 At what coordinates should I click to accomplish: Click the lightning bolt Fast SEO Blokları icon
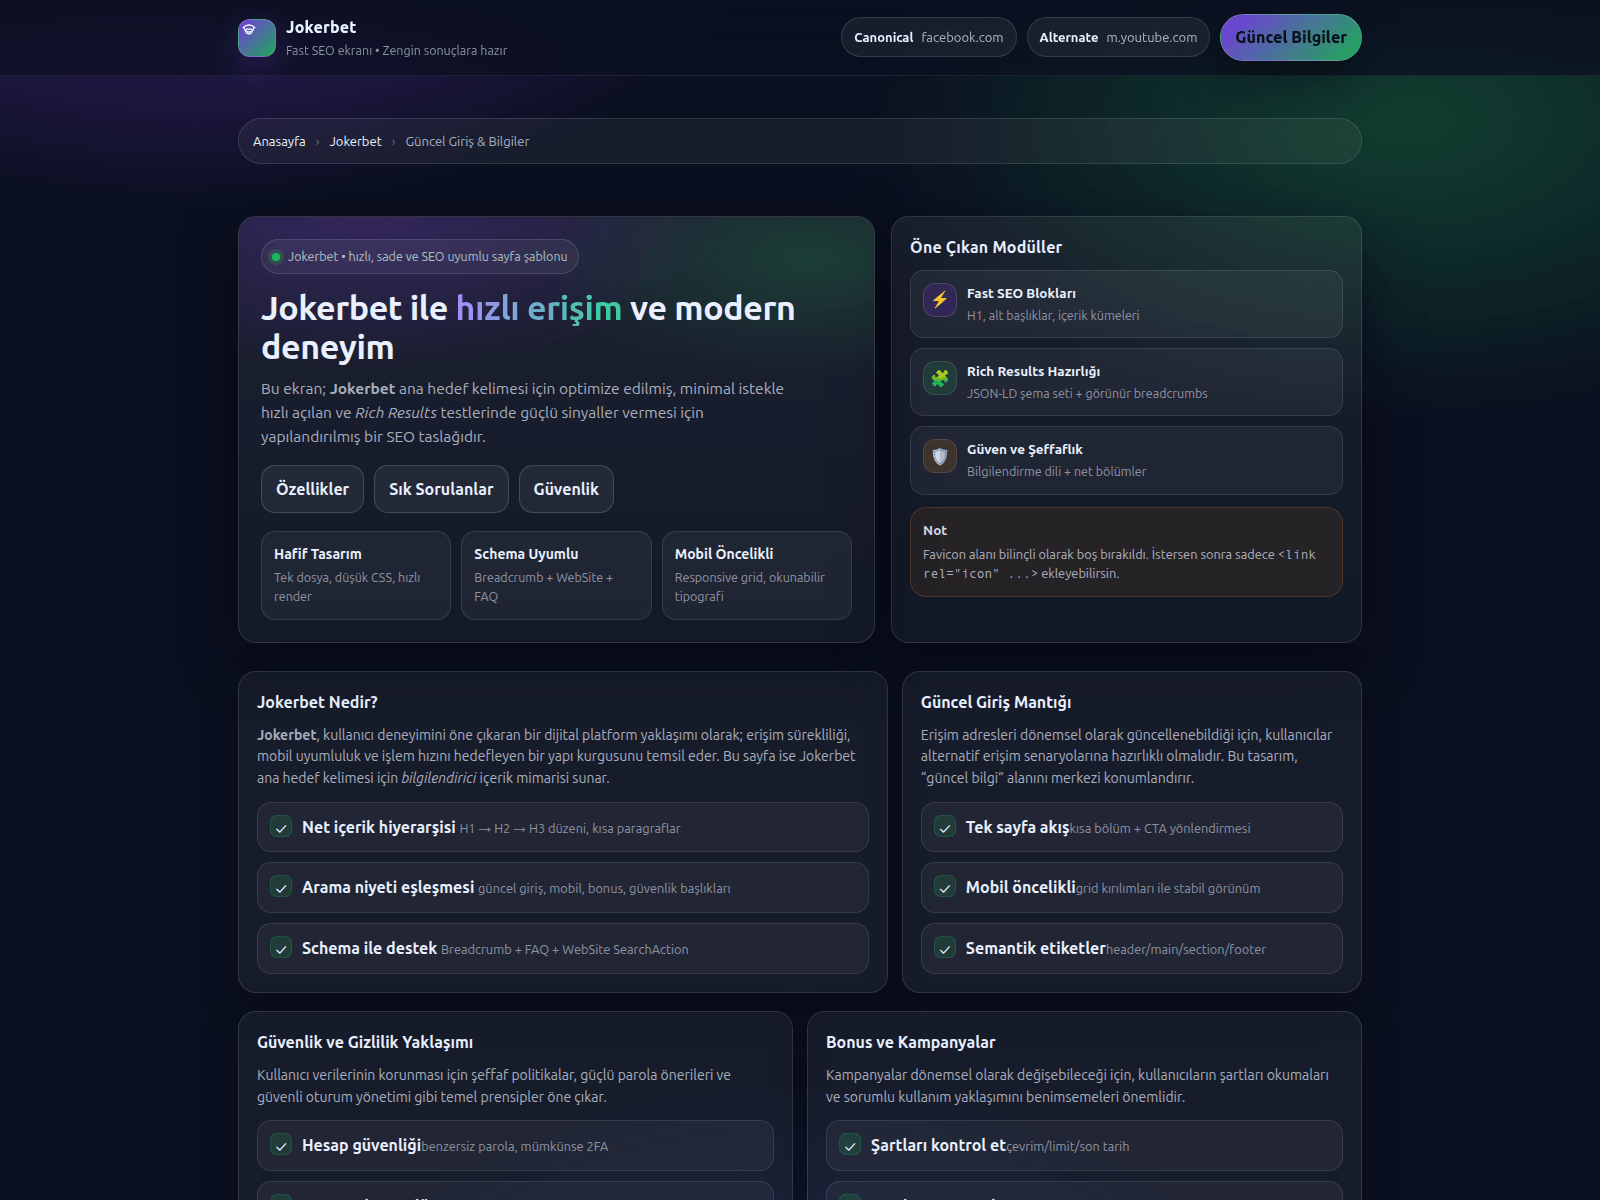[x=940, y=300]
